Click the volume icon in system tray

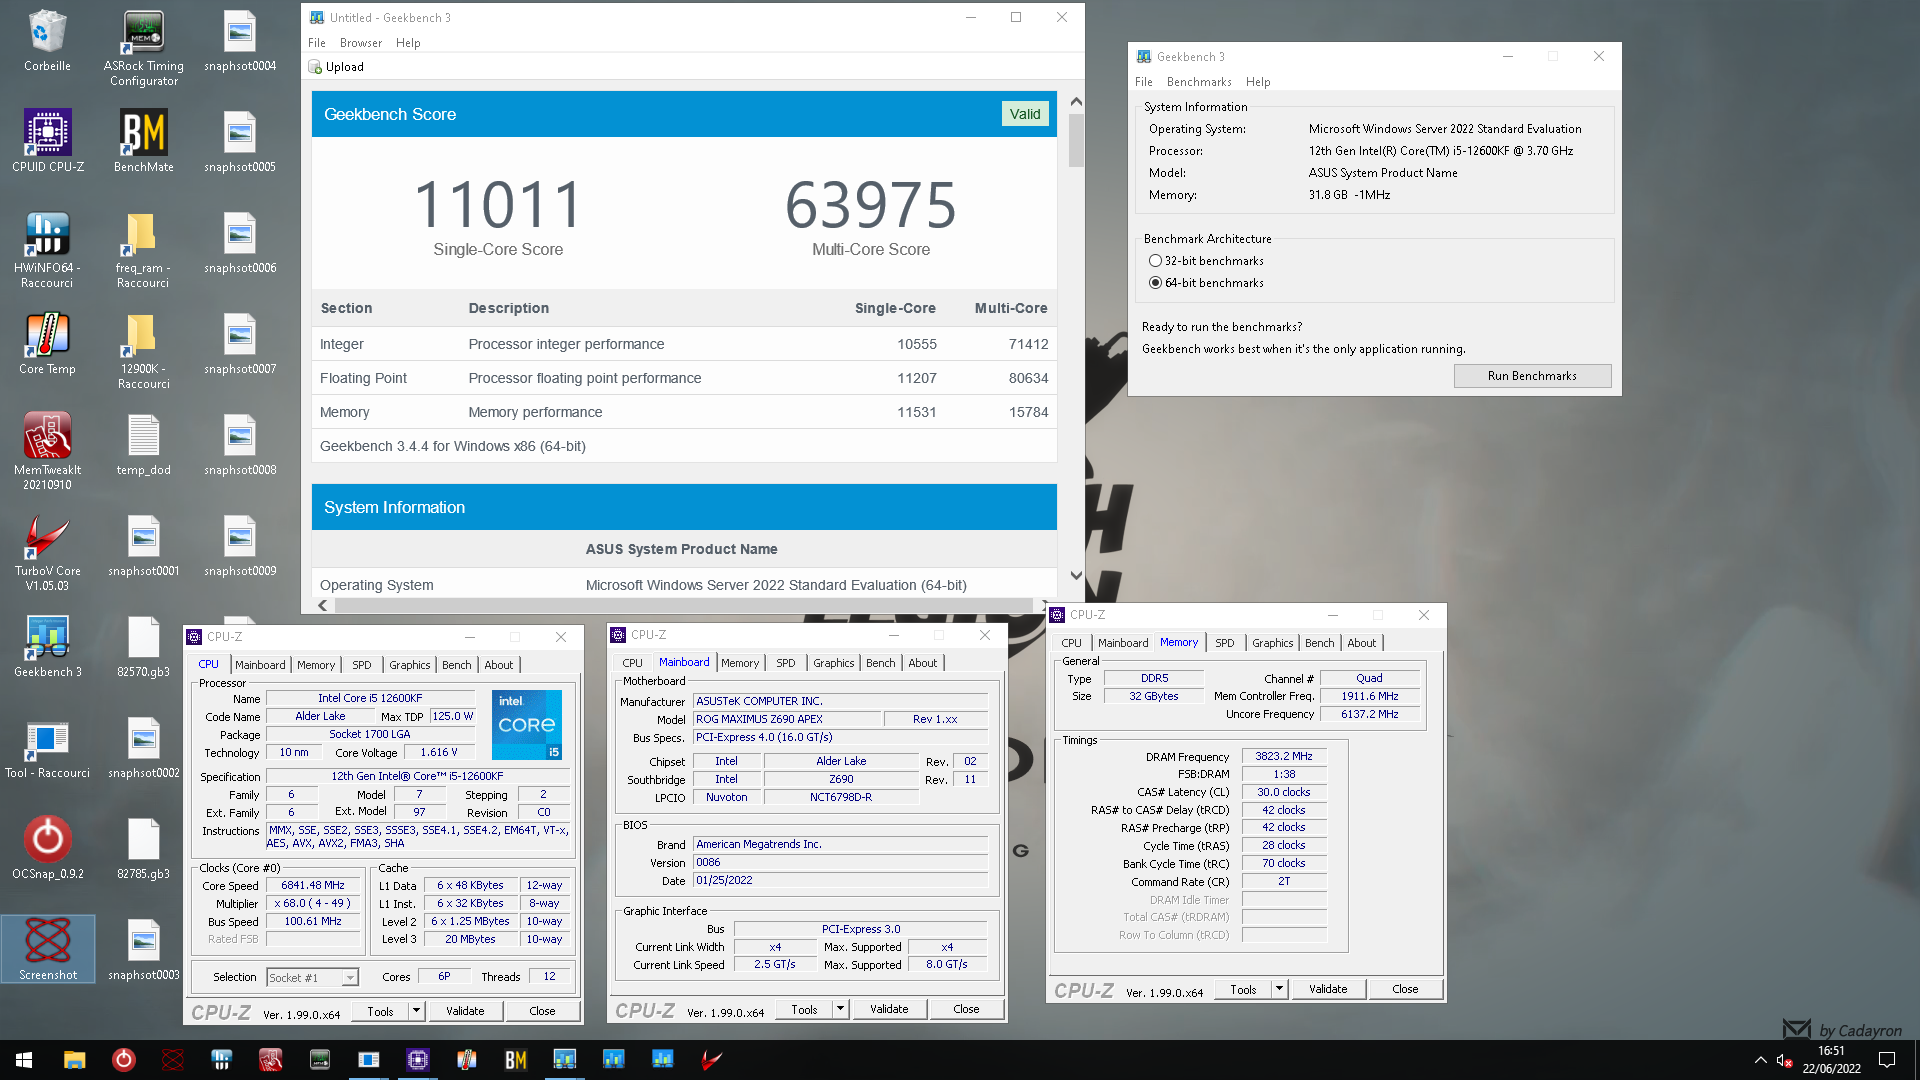click(1784, 1060)
